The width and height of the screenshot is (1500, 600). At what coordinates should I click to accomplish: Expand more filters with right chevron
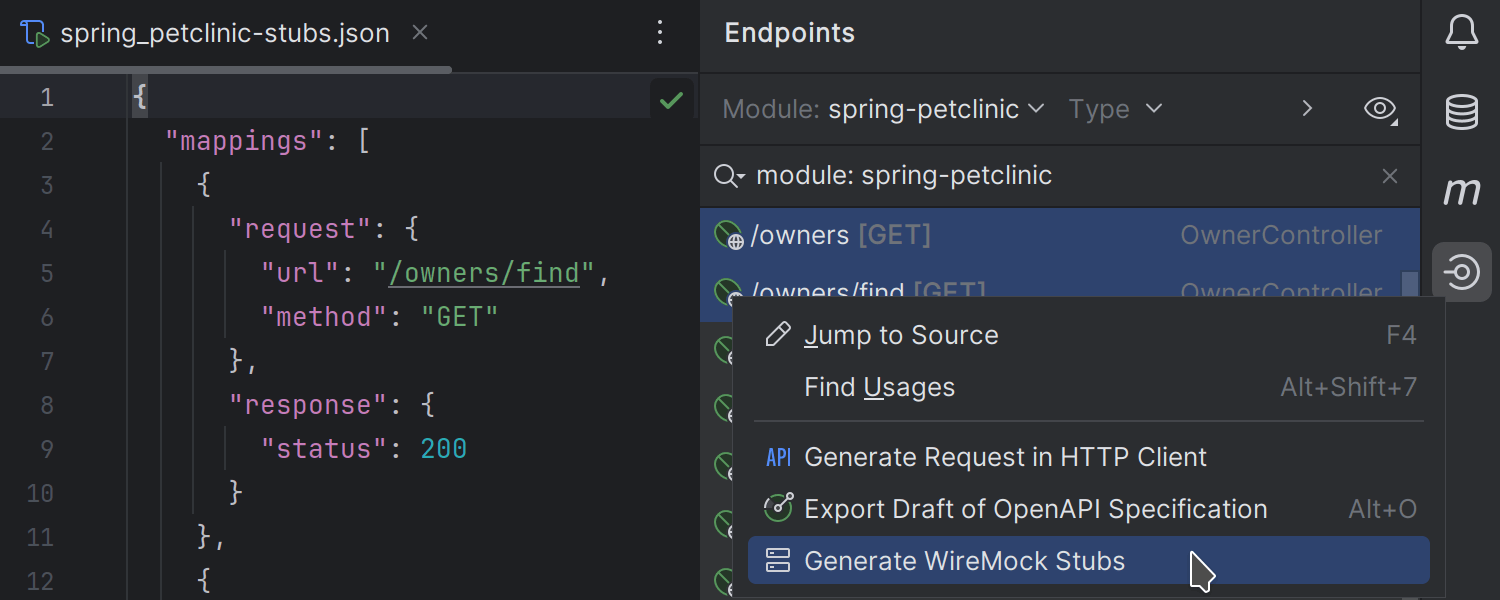[1306, 109]
